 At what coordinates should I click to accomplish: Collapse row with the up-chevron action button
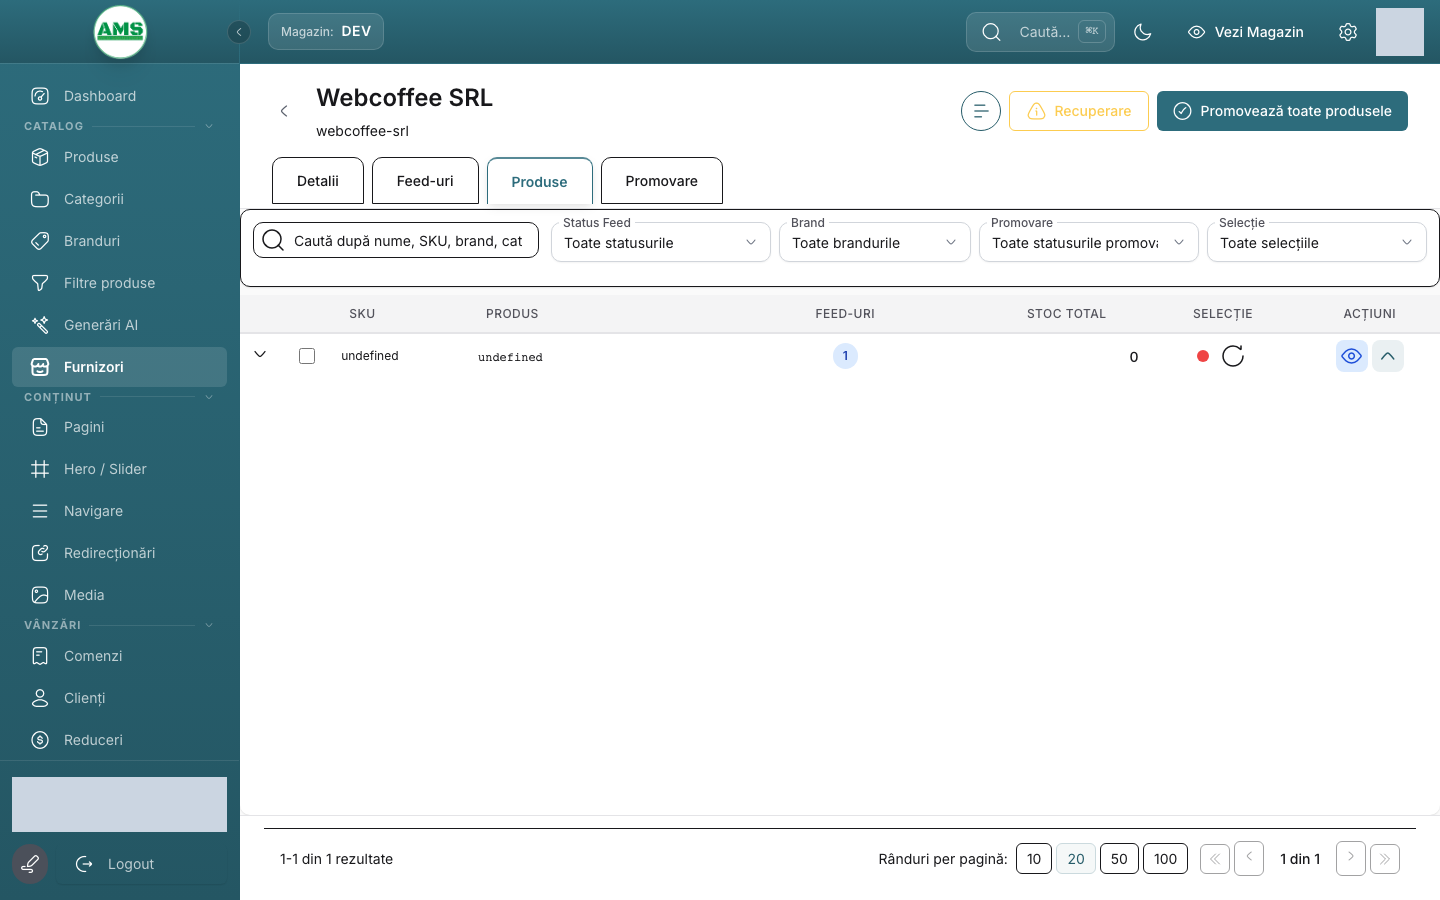point(1388,356)
